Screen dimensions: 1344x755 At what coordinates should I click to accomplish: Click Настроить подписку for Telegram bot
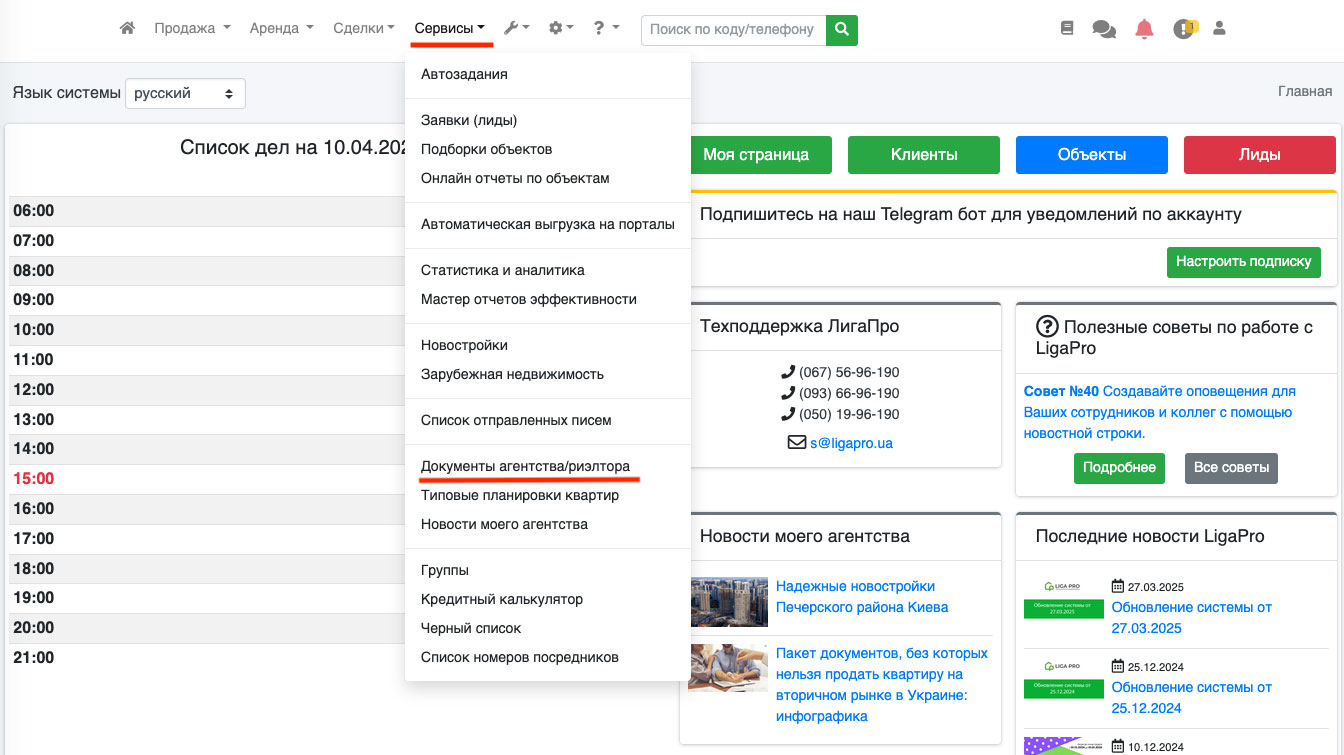click(x=1243, y=262)
